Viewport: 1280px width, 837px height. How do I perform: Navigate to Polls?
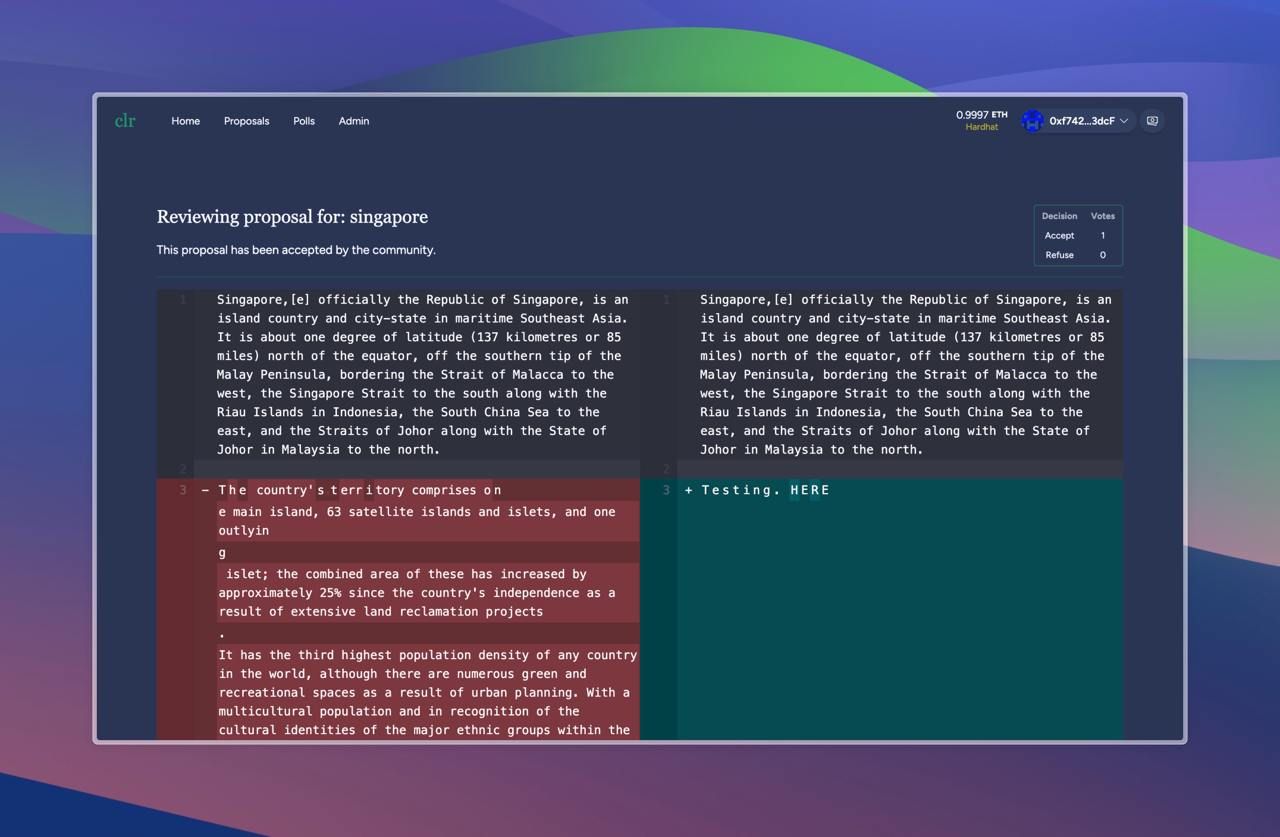pos(304,121)
